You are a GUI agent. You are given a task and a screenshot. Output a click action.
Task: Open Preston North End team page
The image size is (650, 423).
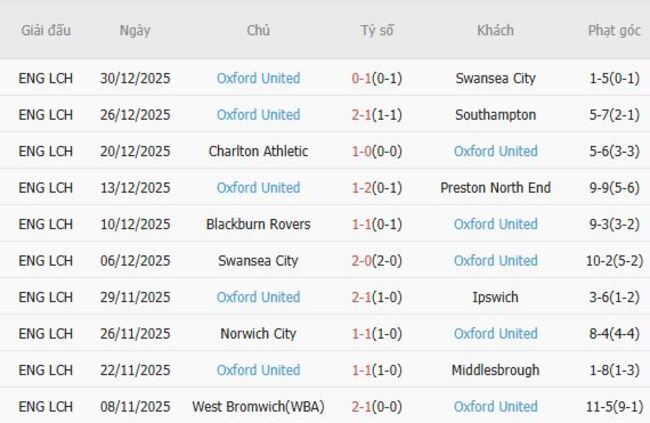pyautogui.click(x=495, y=188)
